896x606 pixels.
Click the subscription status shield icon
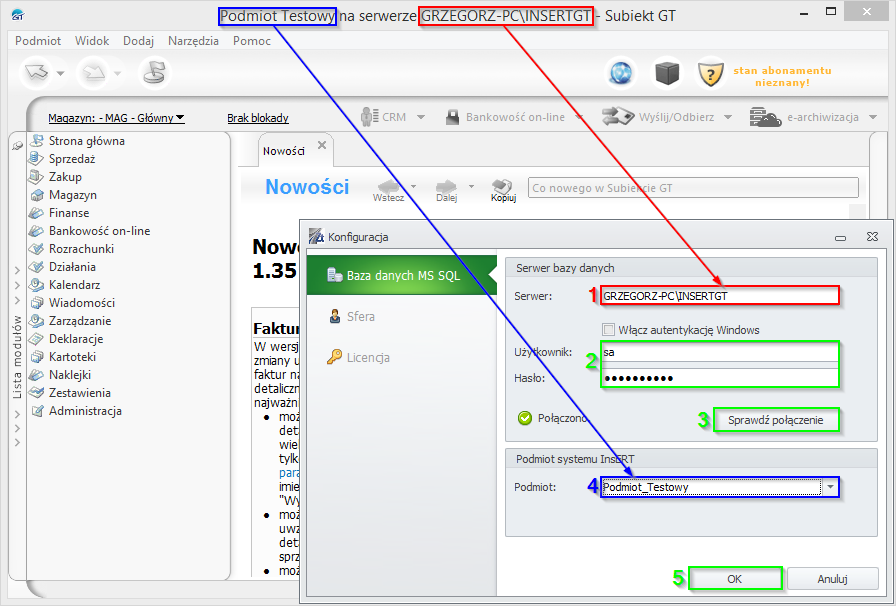click(x=710, y=74)
